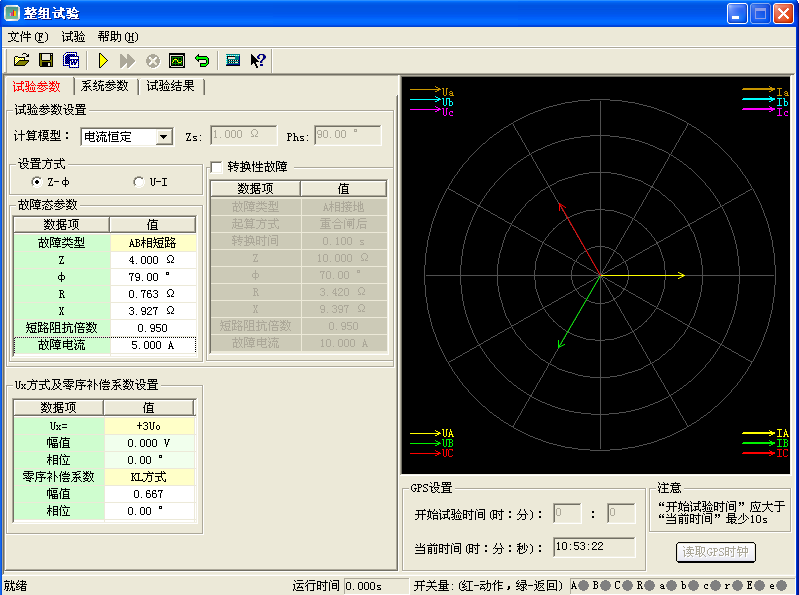Click the open file folder icon
Image resolution: width=799 pixels, height=595 pixels.
point(21,61)
